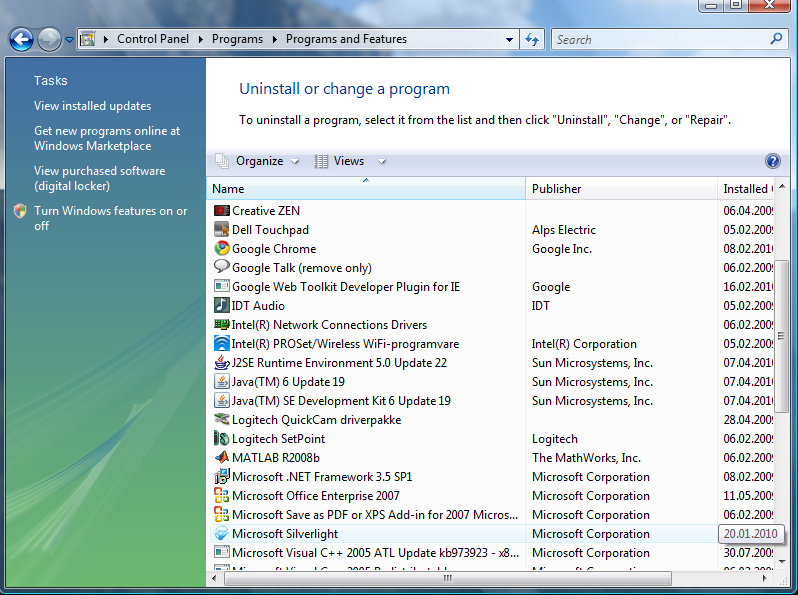The image size is (798, 595).
Task: Select the Google Chrome program name
Action: tap(274, 249)
